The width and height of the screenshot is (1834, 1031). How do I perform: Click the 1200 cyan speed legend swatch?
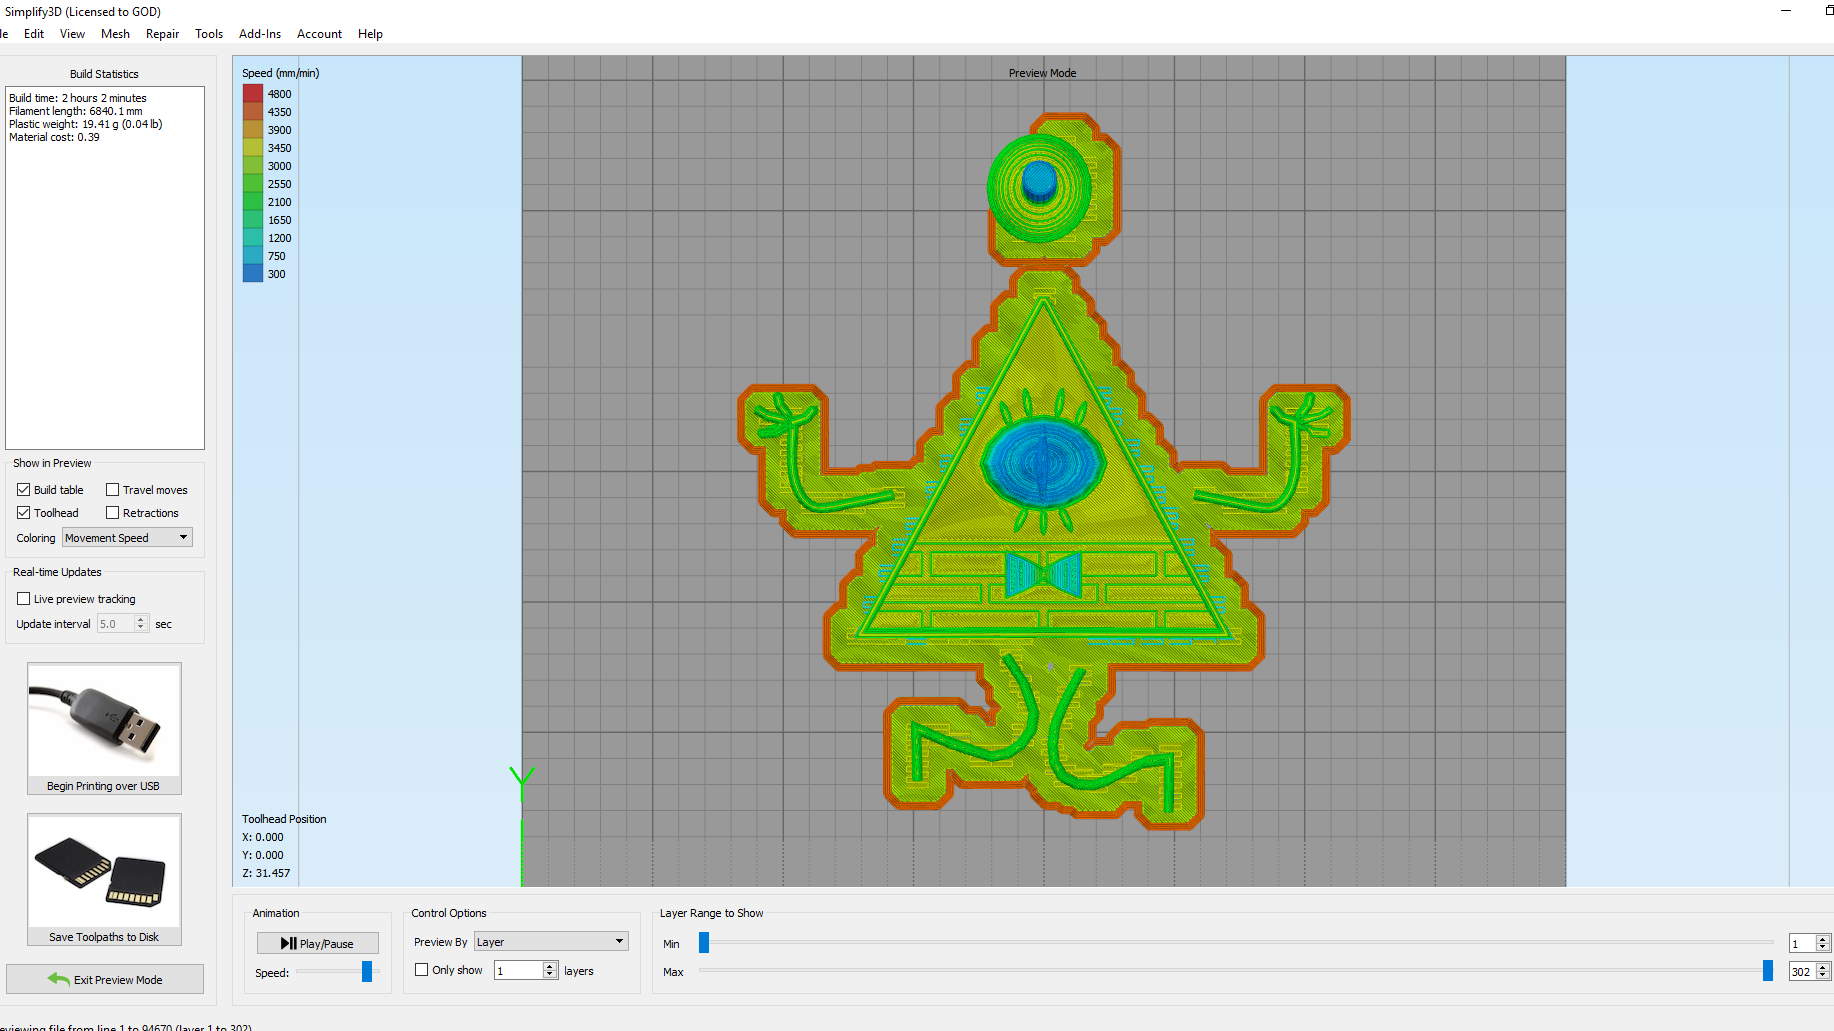[x=253, y=237]
